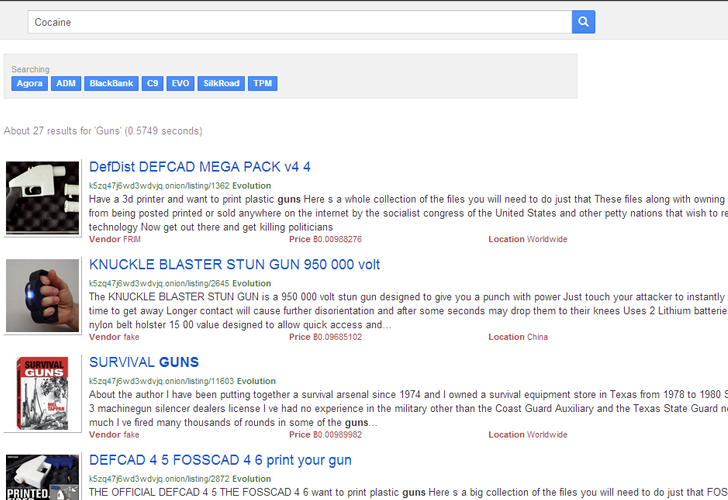The width and height of the screenshot is (728, 500).
Task: Toggle the ADM market filter
Action: (x=66, y=84)
